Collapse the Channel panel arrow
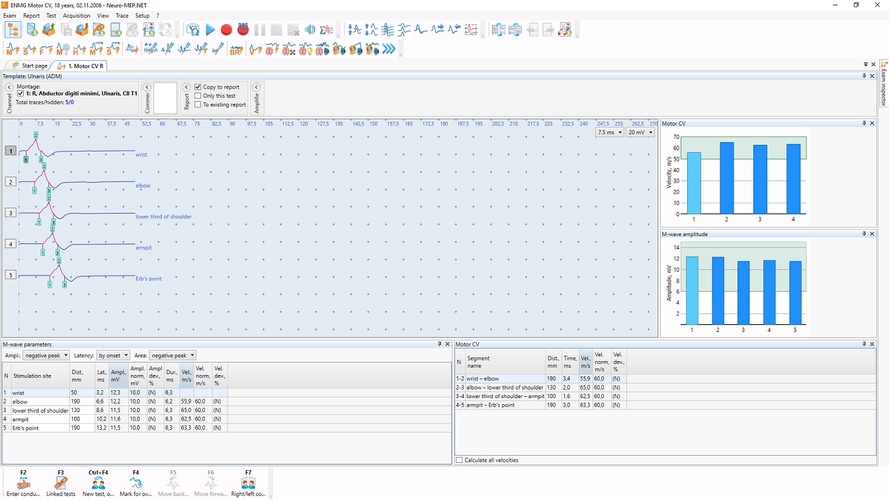This screenshot has width=889, height=500. 9,87
